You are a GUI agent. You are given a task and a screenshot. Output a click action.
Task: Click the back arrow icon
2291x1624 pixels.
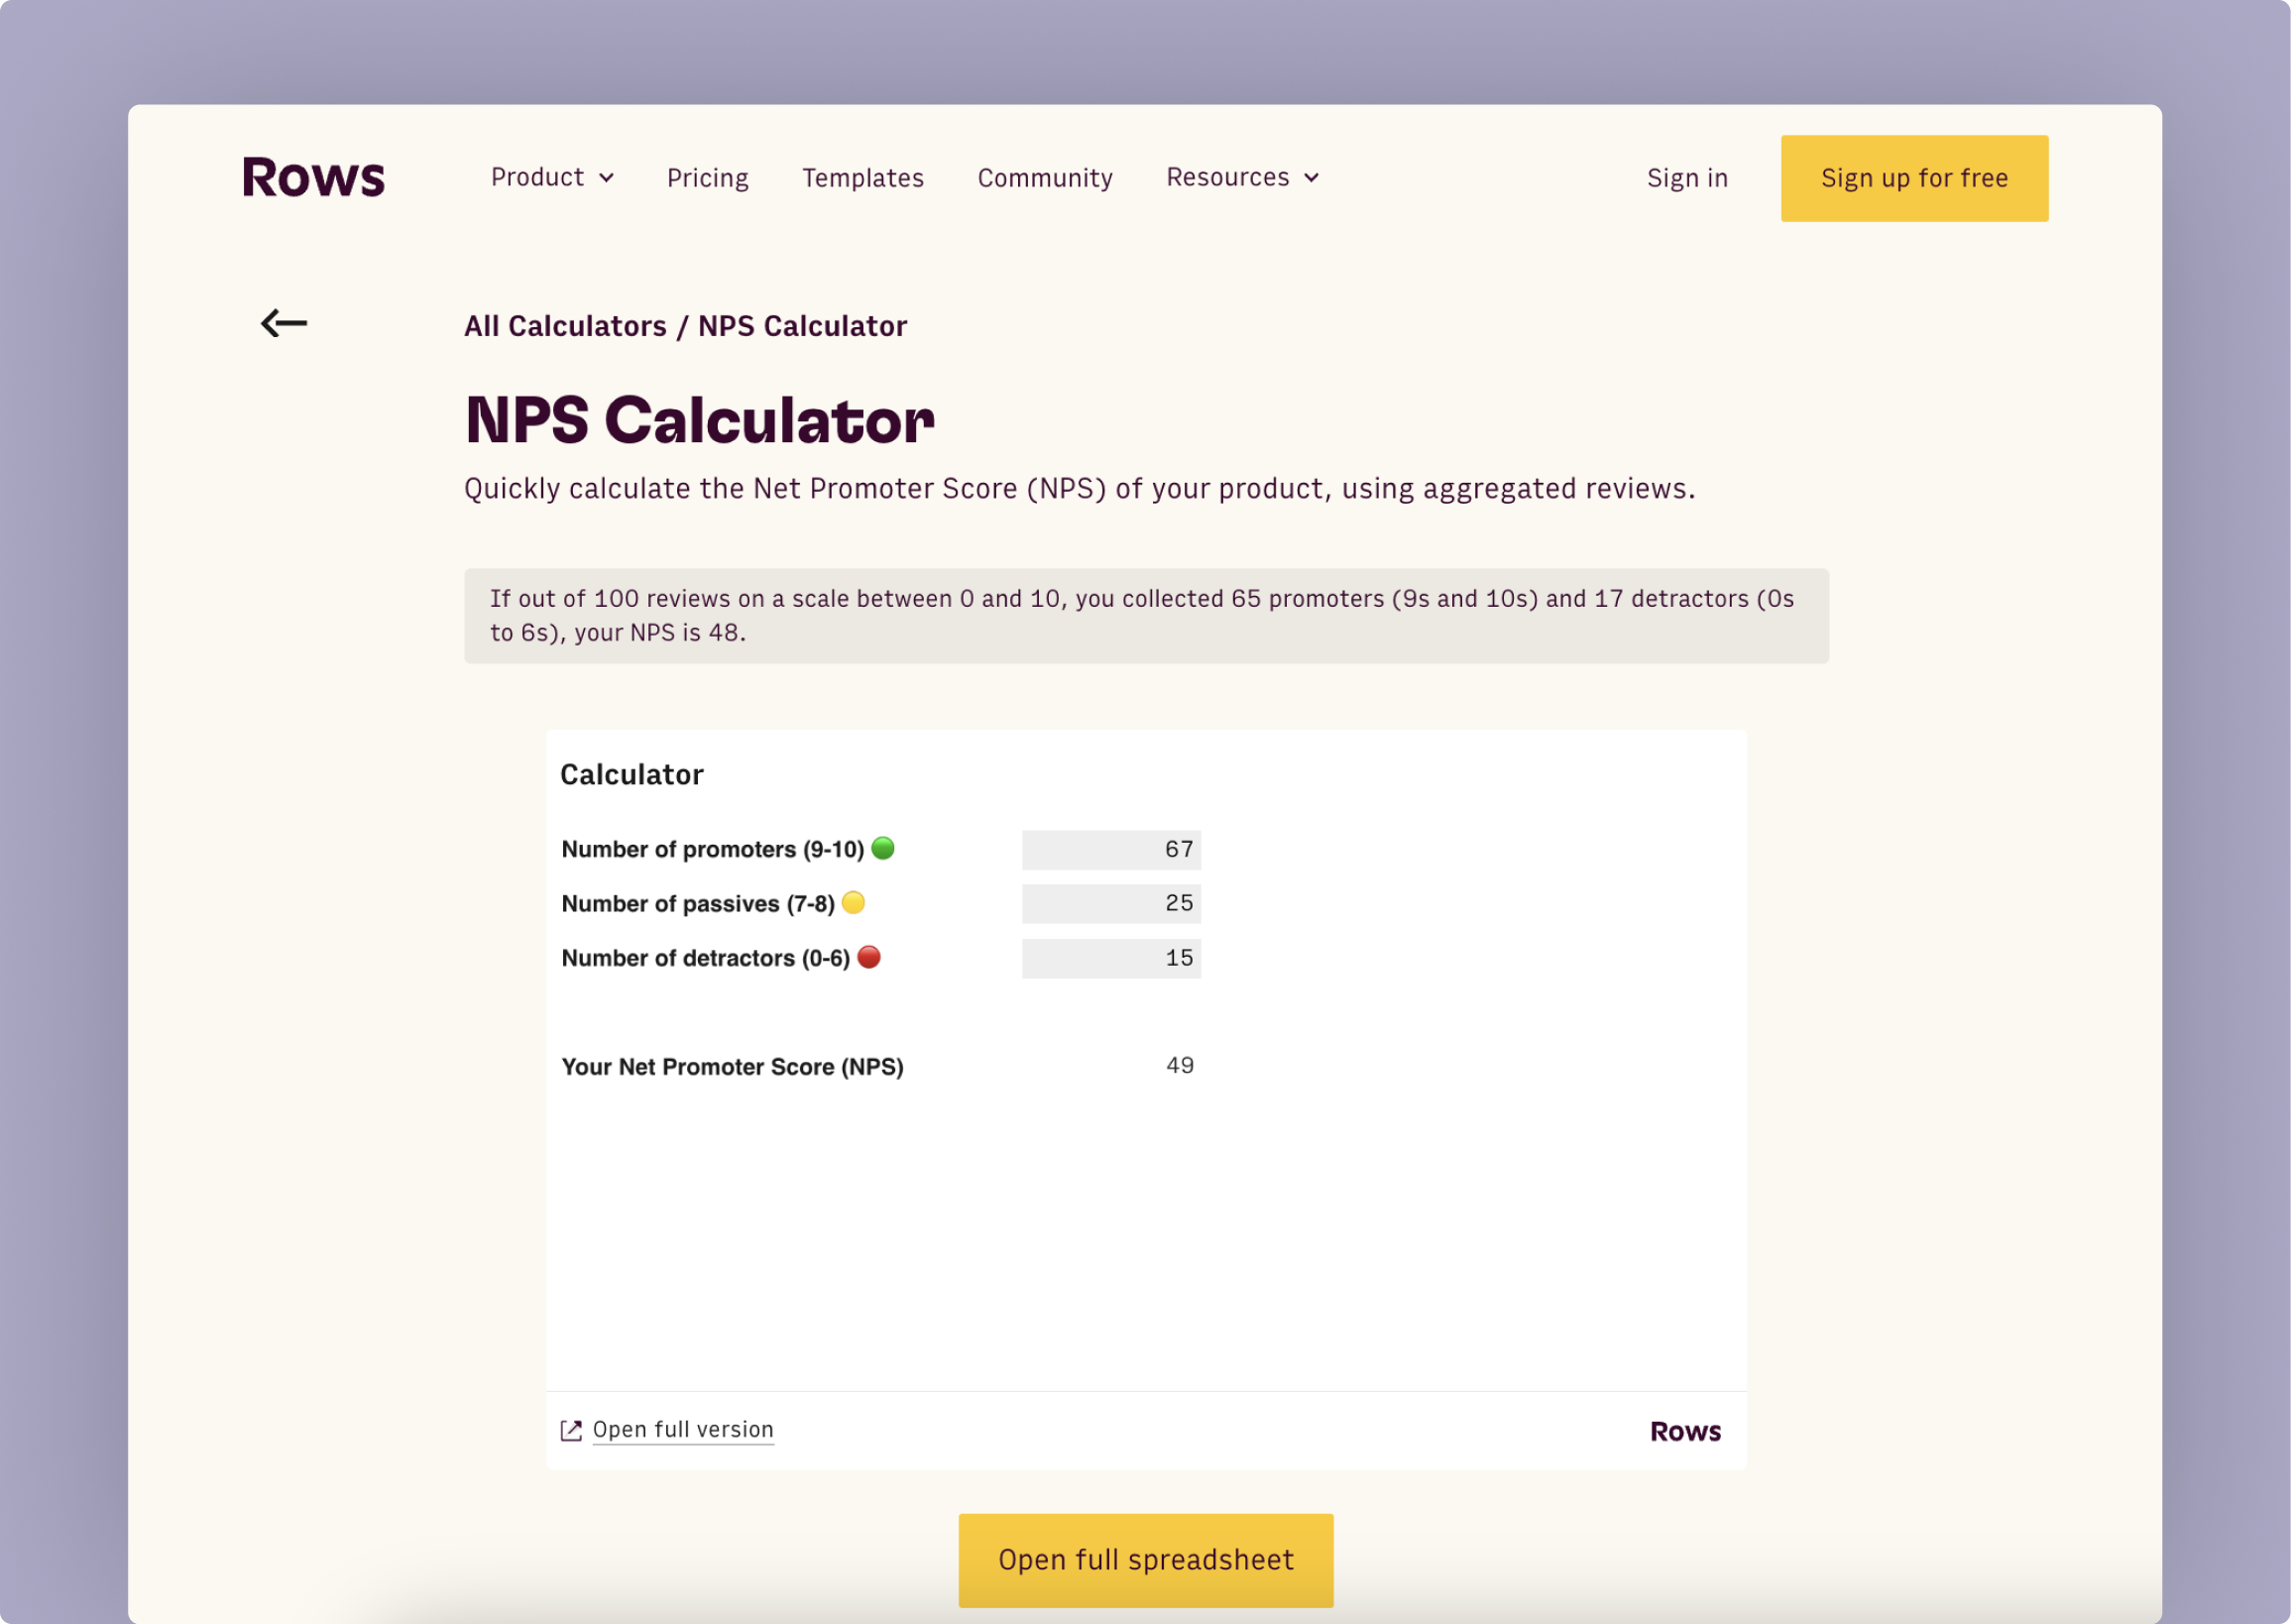(284, 323)
